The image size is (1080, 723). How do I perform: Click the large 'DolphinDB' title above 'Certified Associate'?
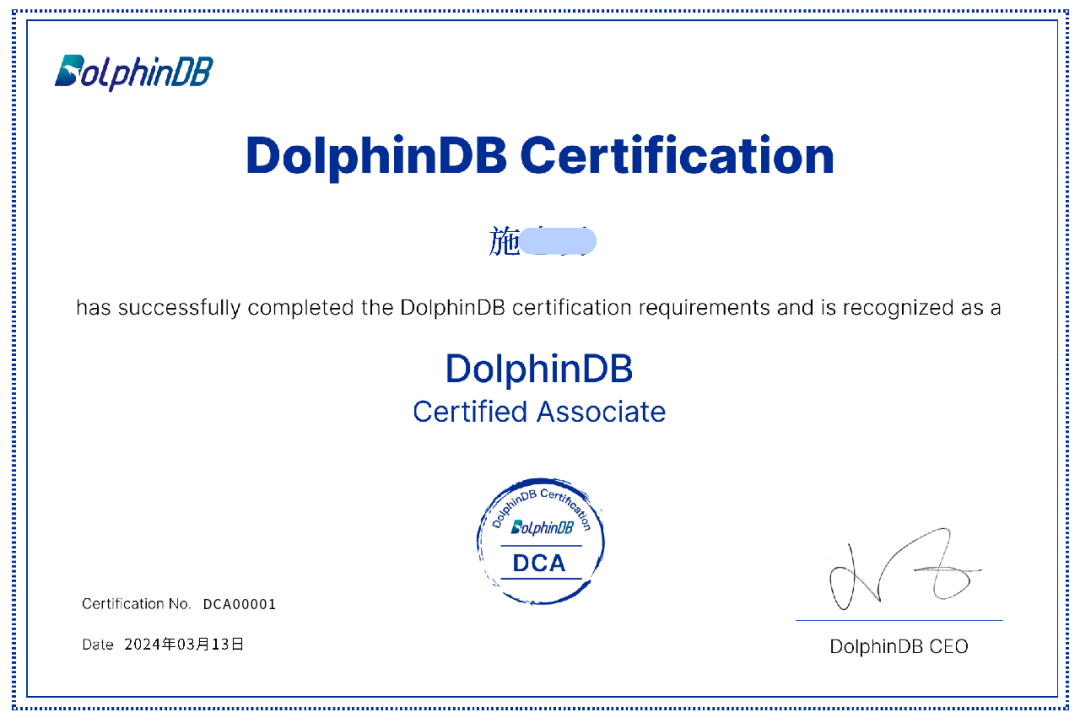pyautogui.click(x=539, y=368)
